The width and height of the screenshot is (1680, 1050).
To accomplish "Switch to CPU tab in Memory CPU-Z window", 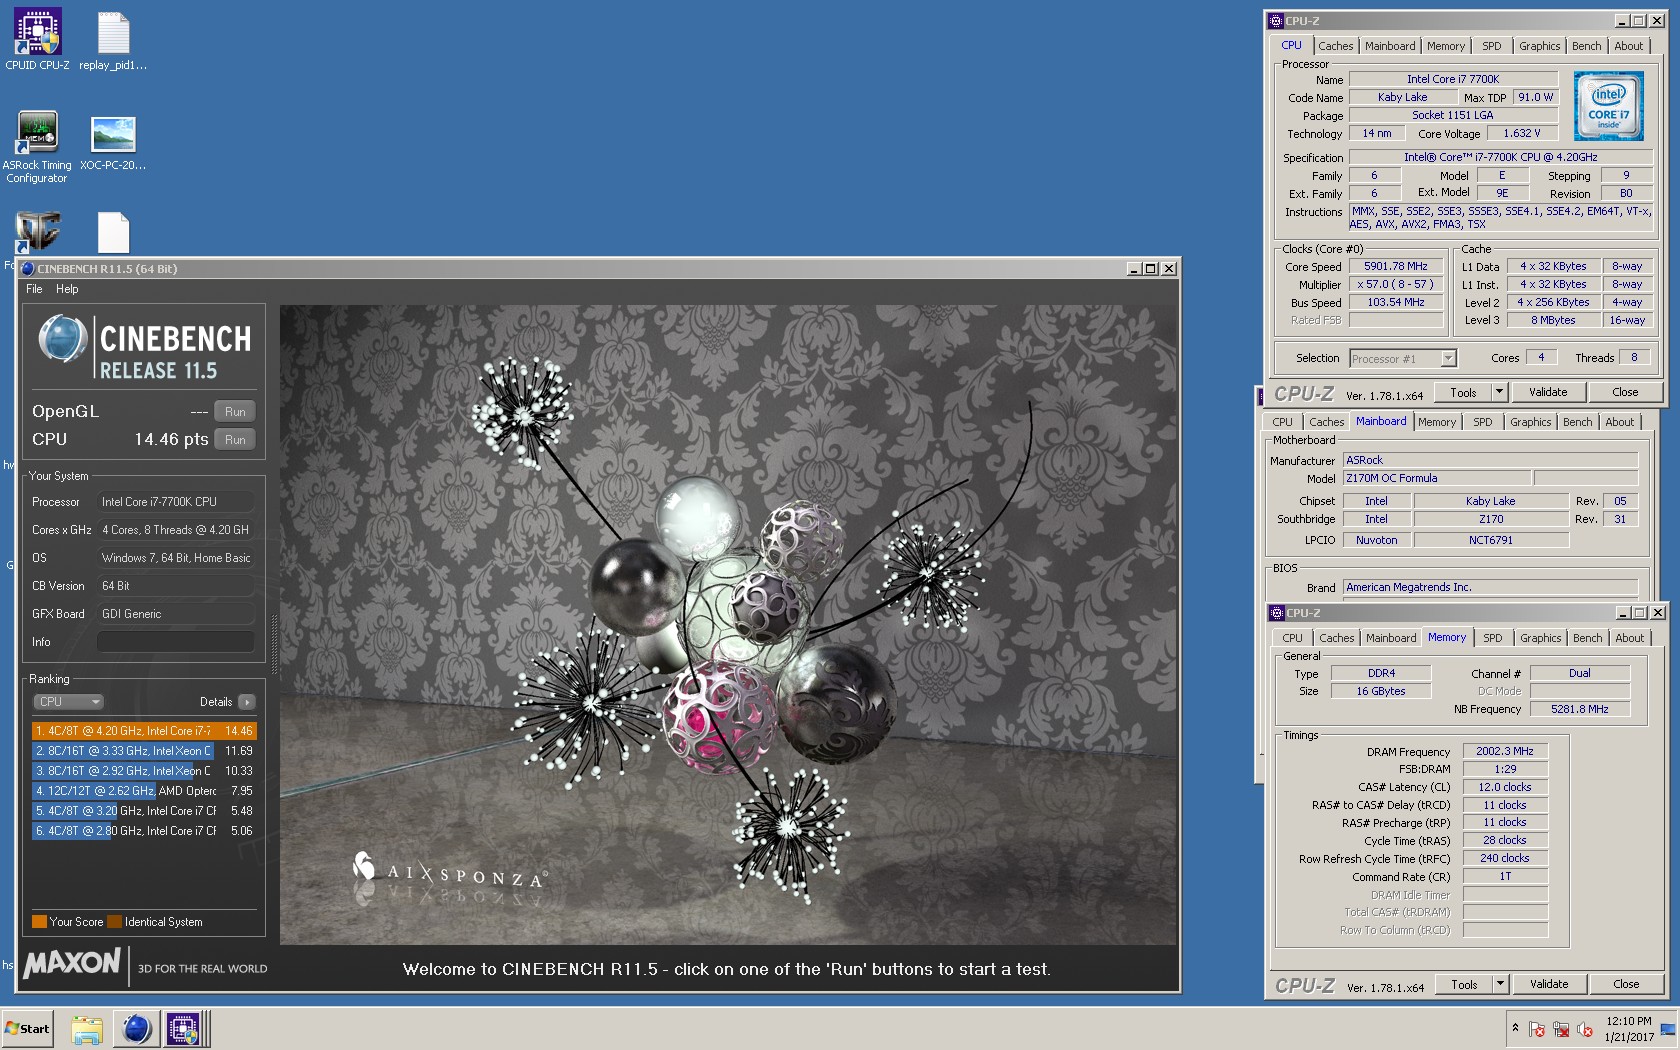I will [x=1292, y=638].
